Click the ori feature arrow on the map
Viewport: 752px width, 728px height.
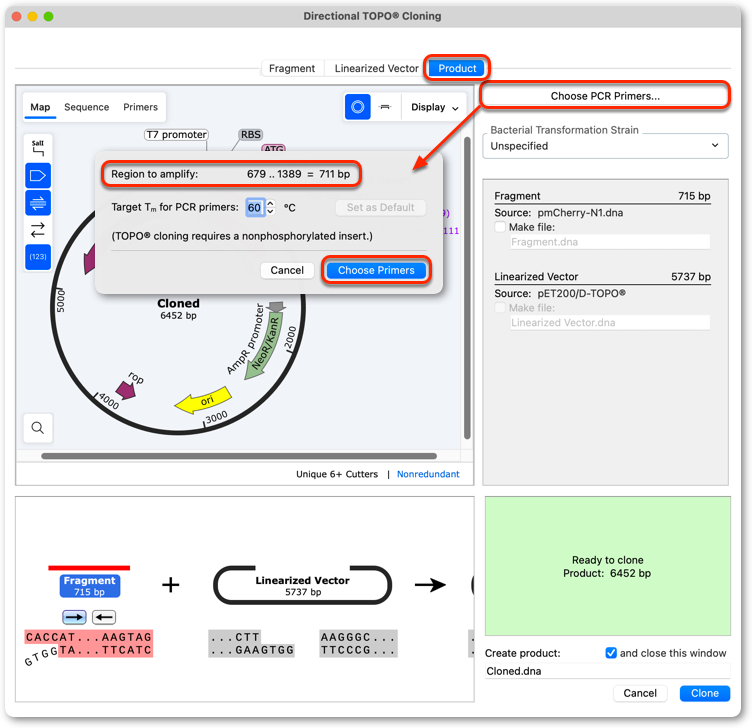pos(203,400)
